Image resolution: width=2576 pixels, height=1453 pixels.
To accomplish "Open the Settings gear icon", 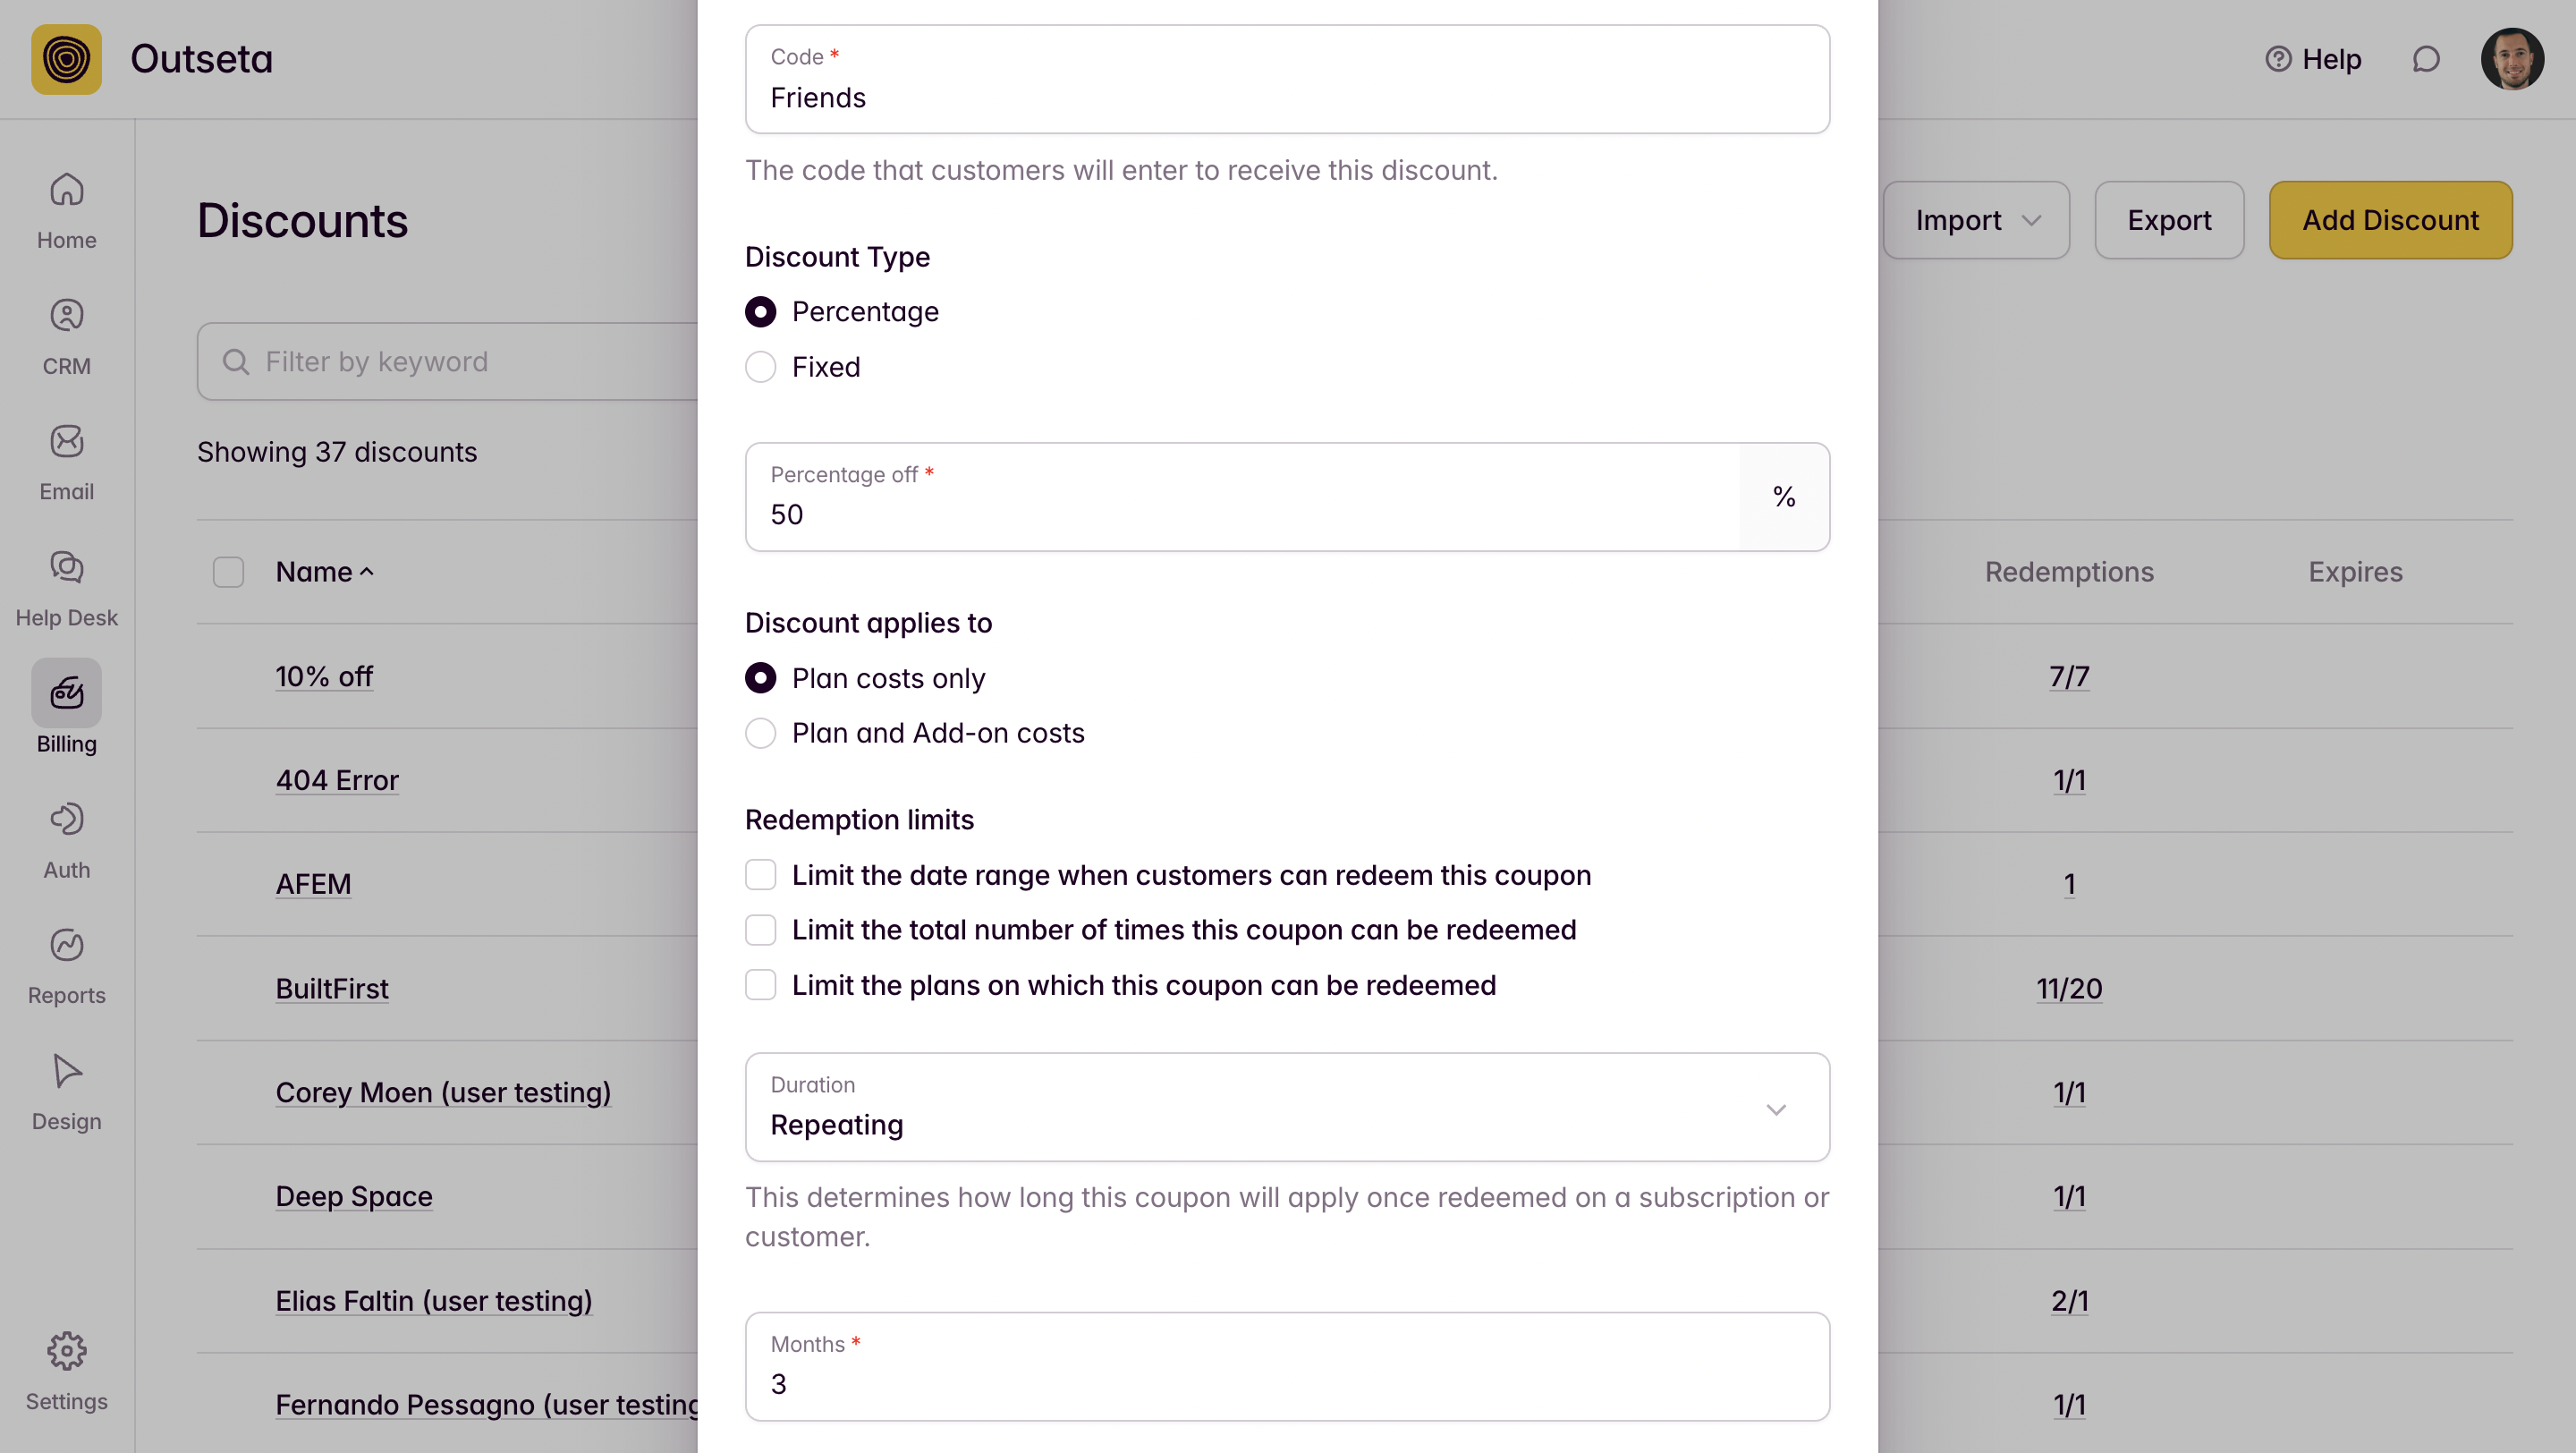I will pos(66,1352).
